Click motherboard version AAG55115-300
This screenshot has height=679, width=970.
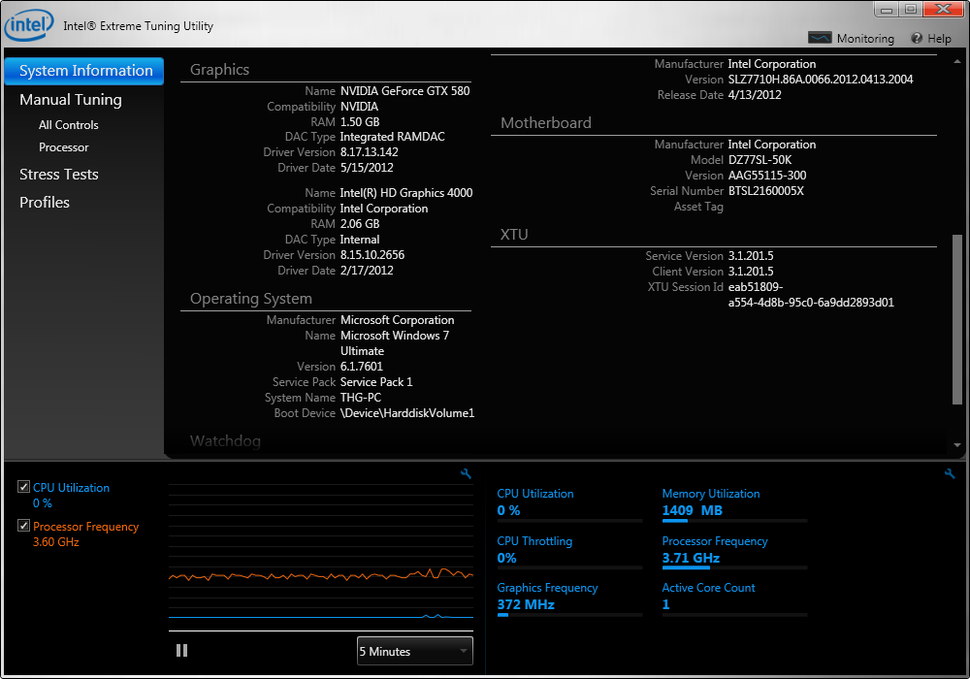pos(767,176)
